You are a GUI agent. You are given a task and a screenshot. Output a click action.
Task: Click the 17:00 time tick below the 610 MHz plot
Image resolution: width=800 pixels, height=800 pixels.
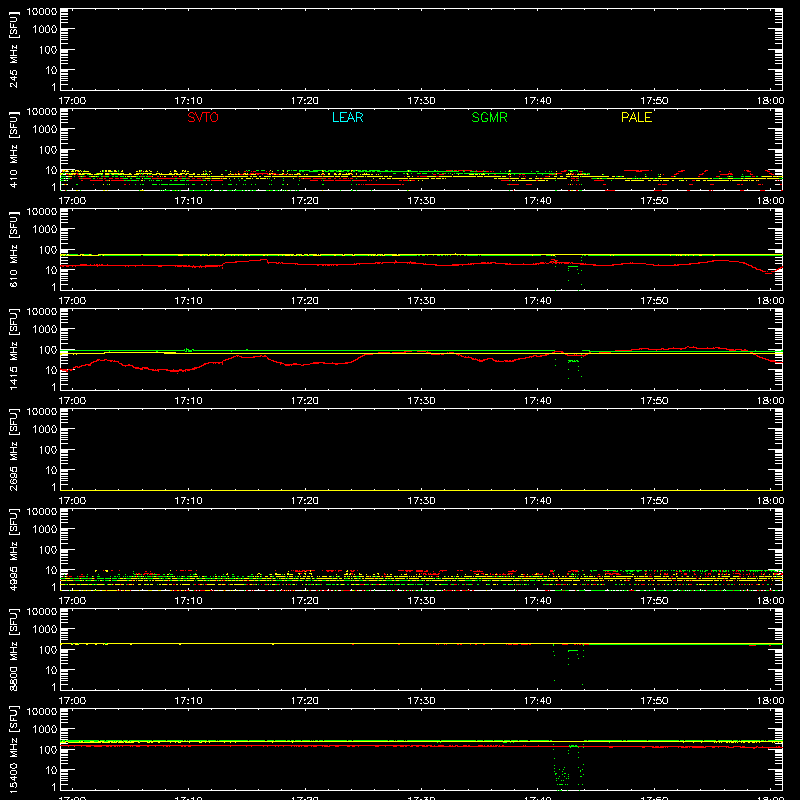tap(72, 301)
